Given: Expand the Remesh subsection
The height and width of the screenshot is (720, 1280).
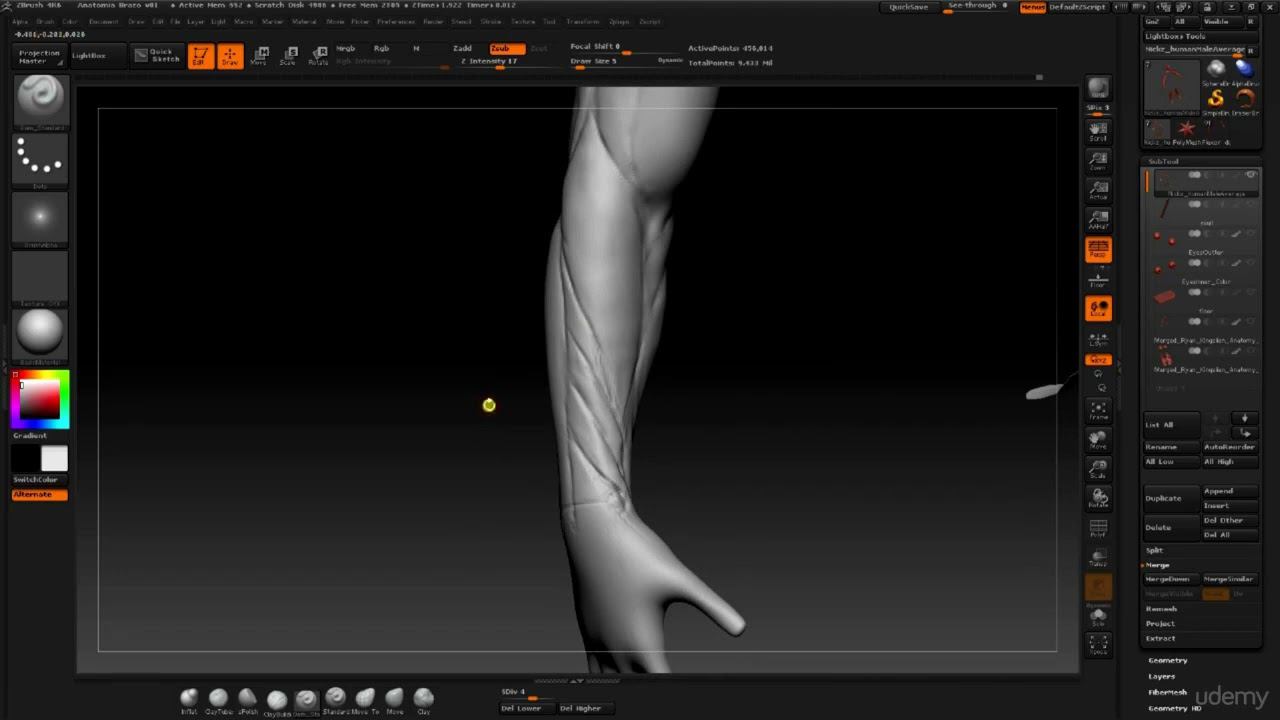Looking at the screenshot, I should [1161, 609].
